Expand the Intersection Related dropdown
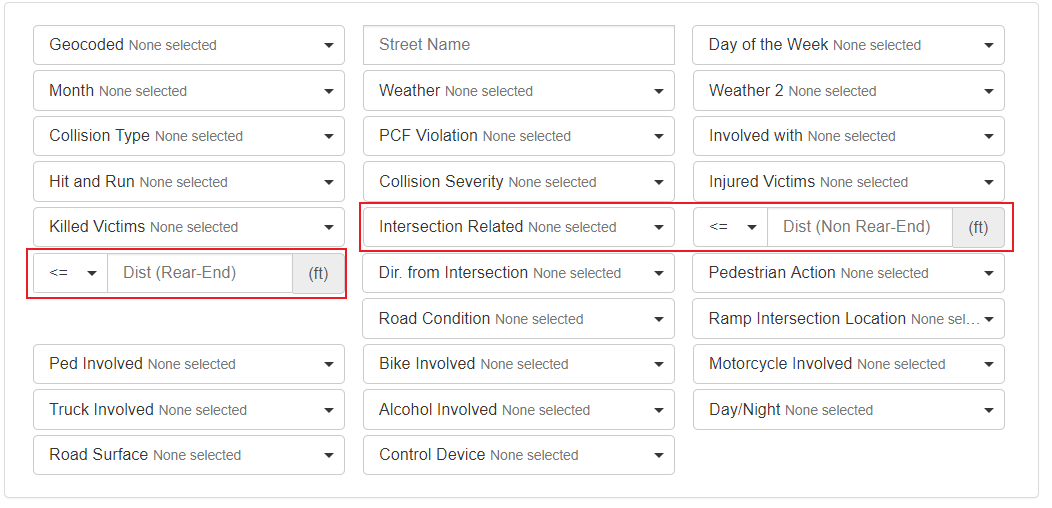The height and width of the screenshot is (508, 1052). tap(518, 227)
